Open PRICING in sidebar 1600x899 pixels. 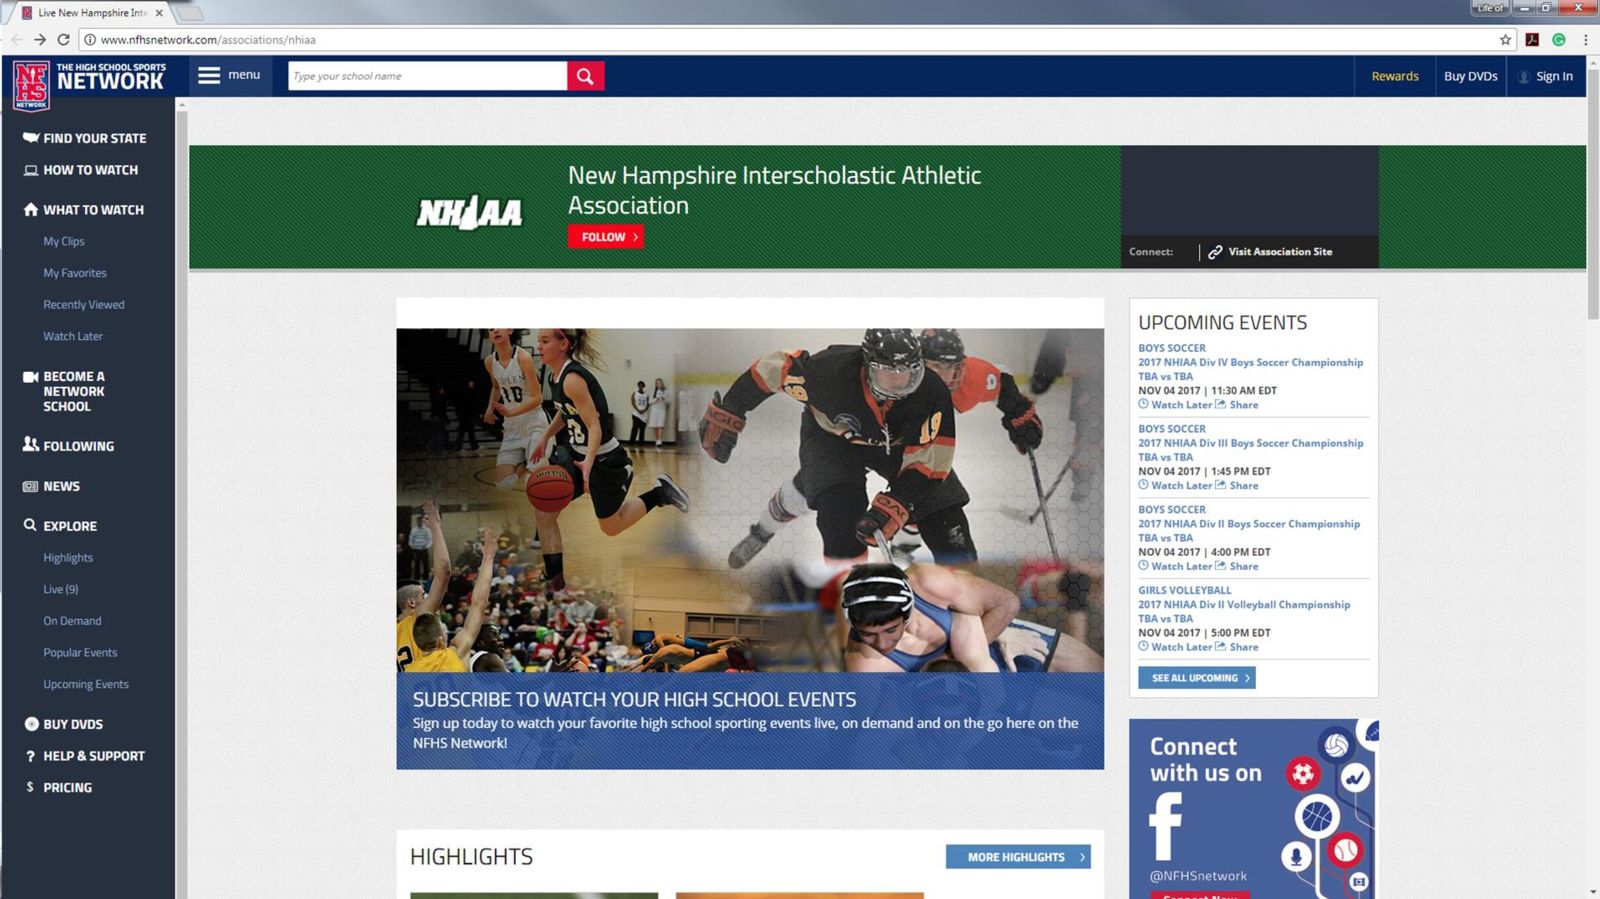(x=67, y=788)
